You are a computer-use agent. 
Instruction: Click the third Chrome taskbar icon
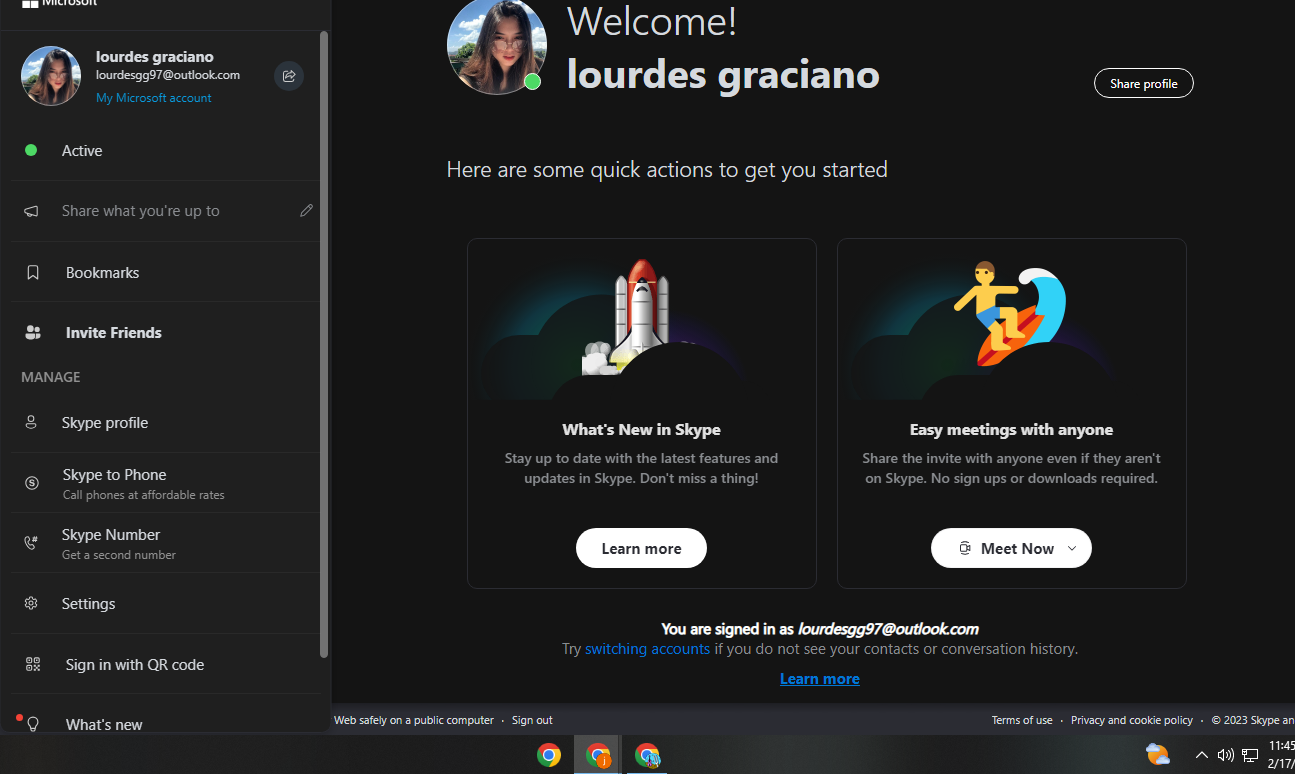(x=647, y=755)
